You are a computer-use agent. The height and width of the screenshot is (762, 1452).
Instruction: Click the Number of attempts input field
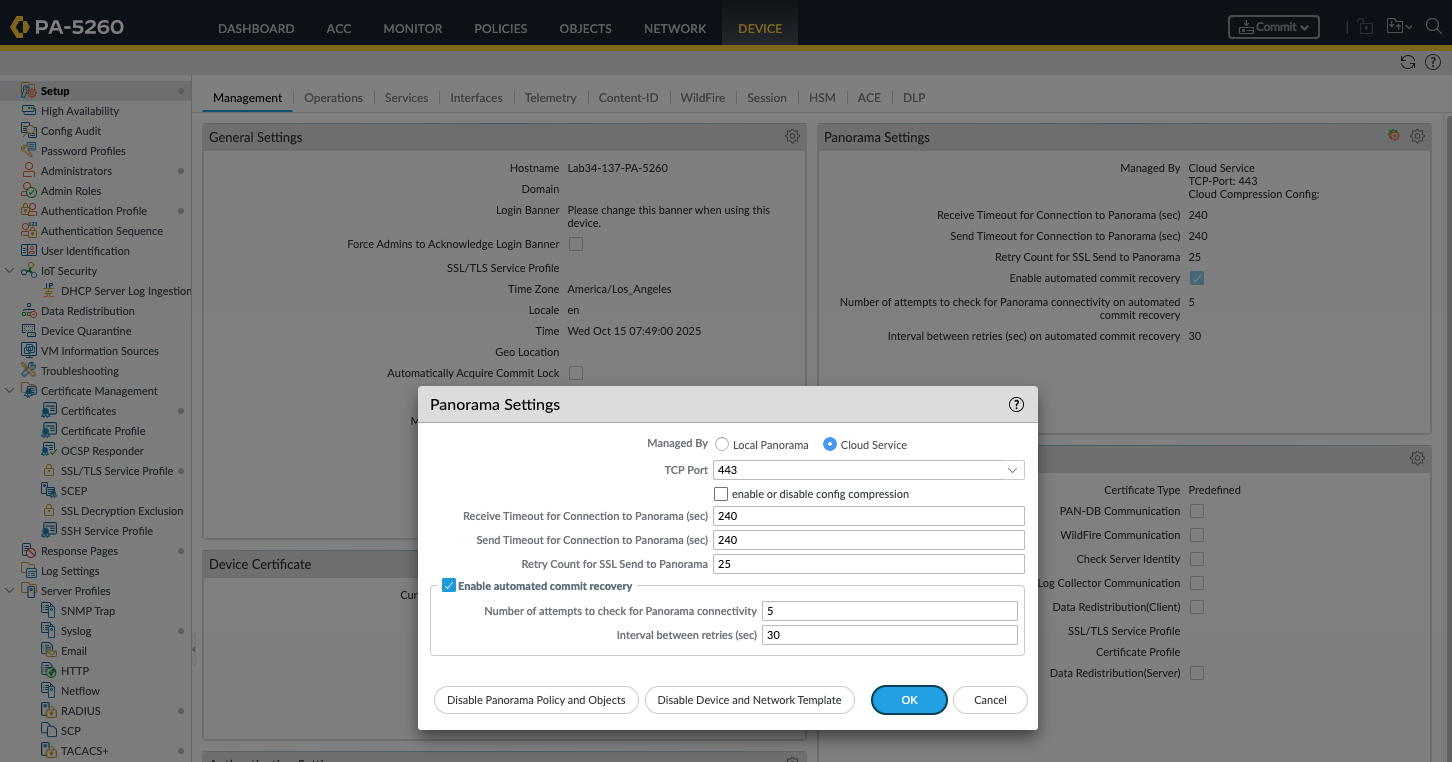(x=890, y=611)
